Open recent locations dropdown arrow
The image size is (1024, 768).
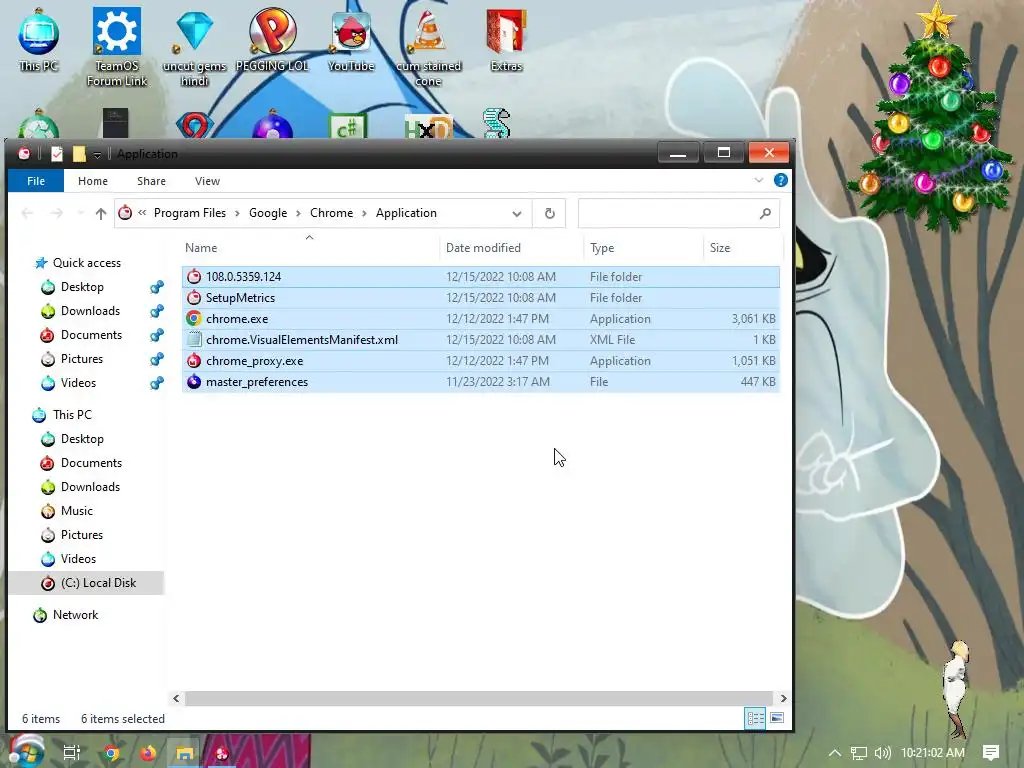(80, 213)
